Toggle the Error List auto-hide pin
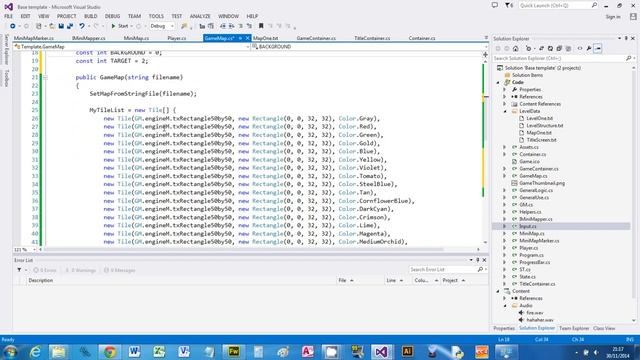 (x=478, y=260)
